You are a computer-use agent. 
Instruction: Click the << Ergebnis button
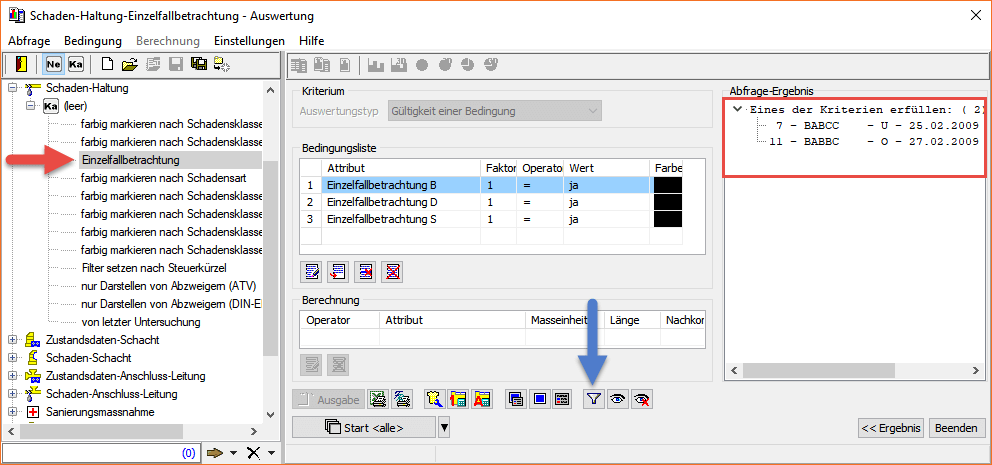(890, 428)
